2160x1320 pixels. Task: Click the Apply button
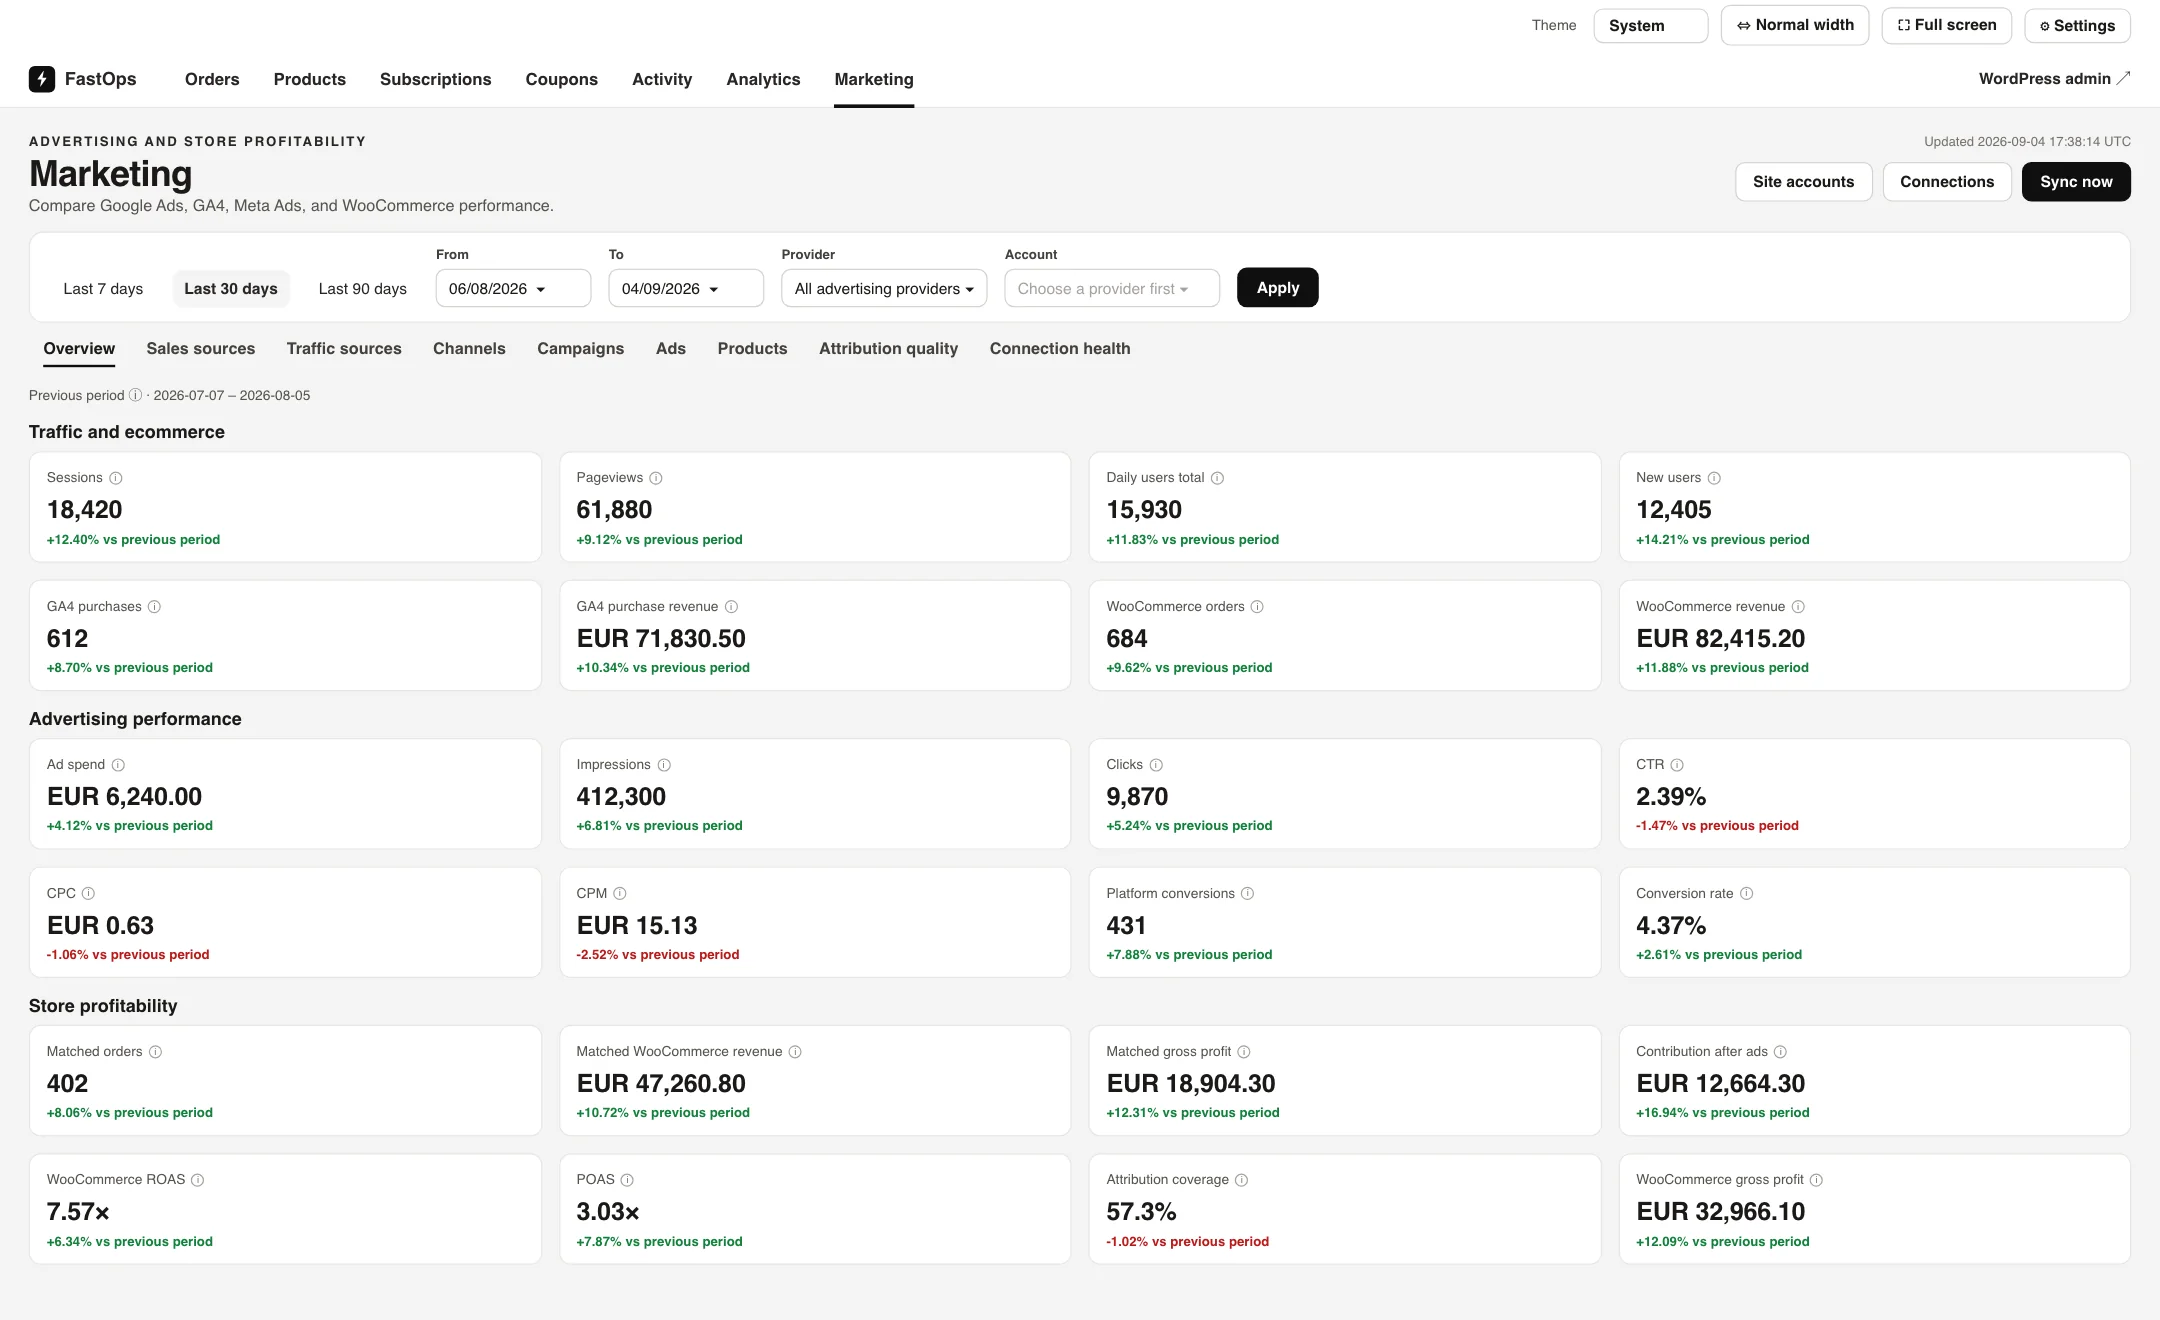point(1278,288)
